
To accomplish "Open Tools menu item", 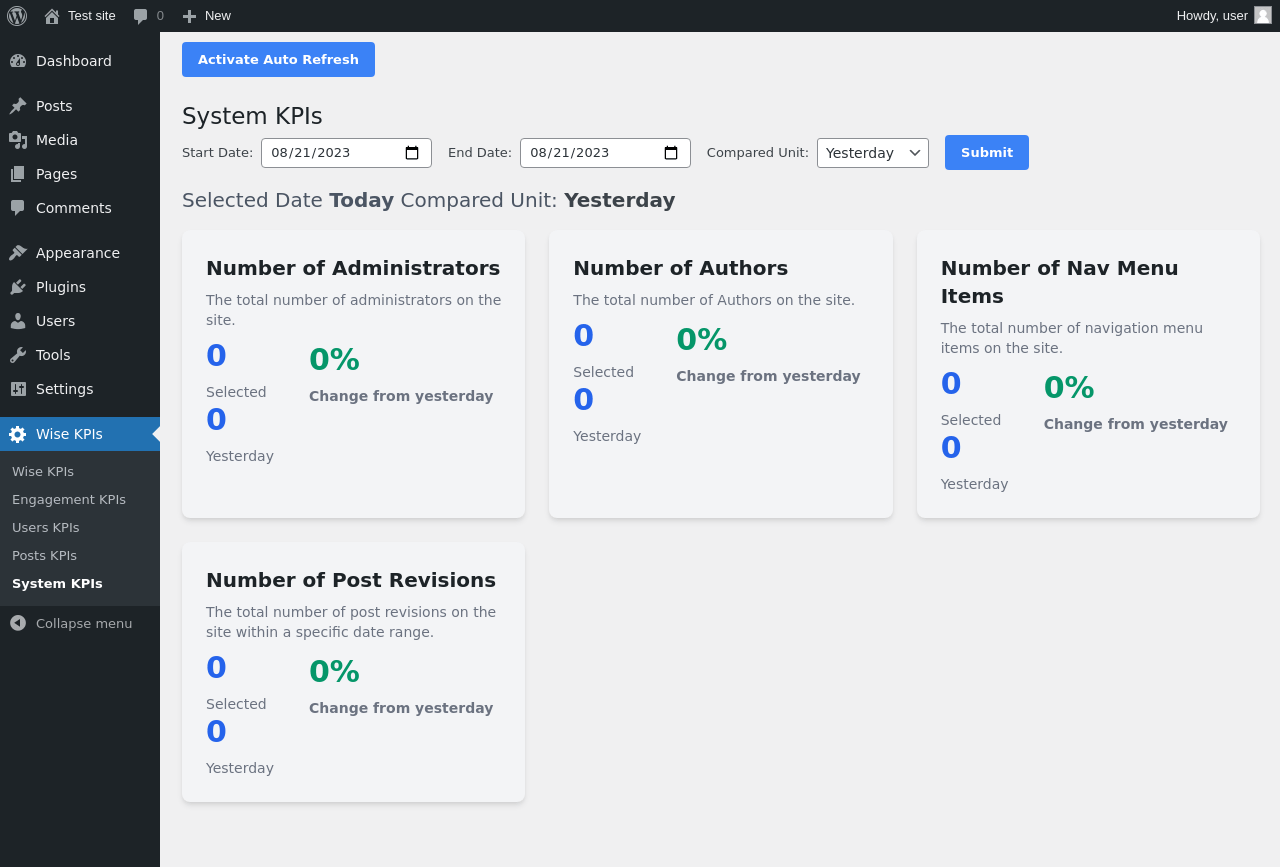I will (x=80, y=355).
